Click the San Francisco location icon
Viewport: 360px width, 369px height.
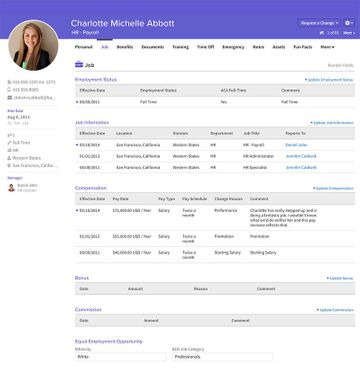pos(9,166)
